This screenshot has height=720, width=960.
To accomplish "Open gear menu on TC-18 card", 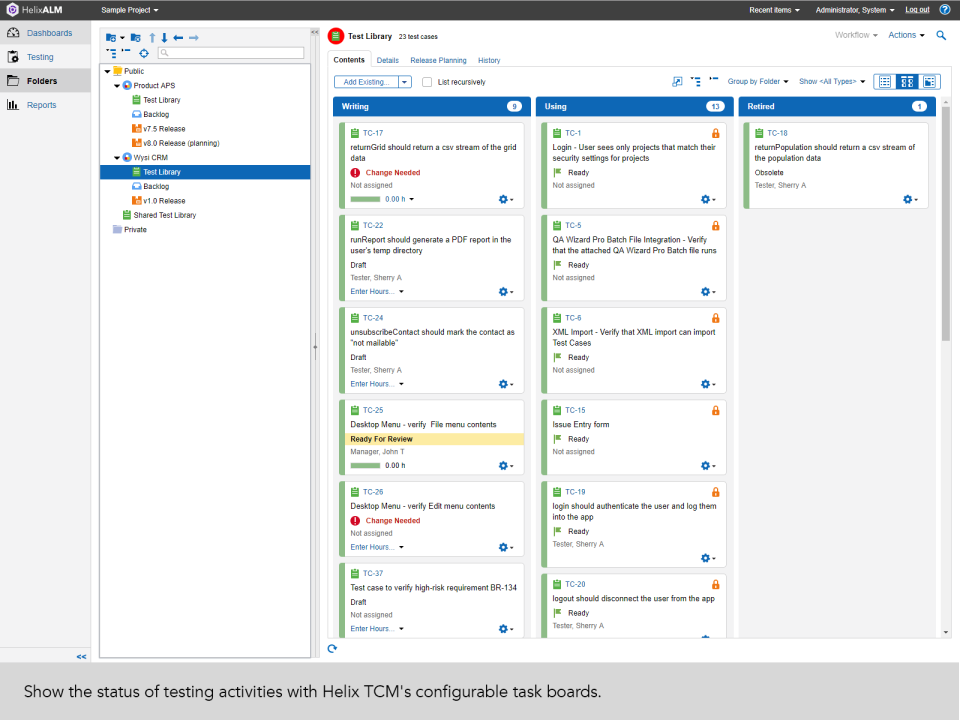I will point(910,200).
